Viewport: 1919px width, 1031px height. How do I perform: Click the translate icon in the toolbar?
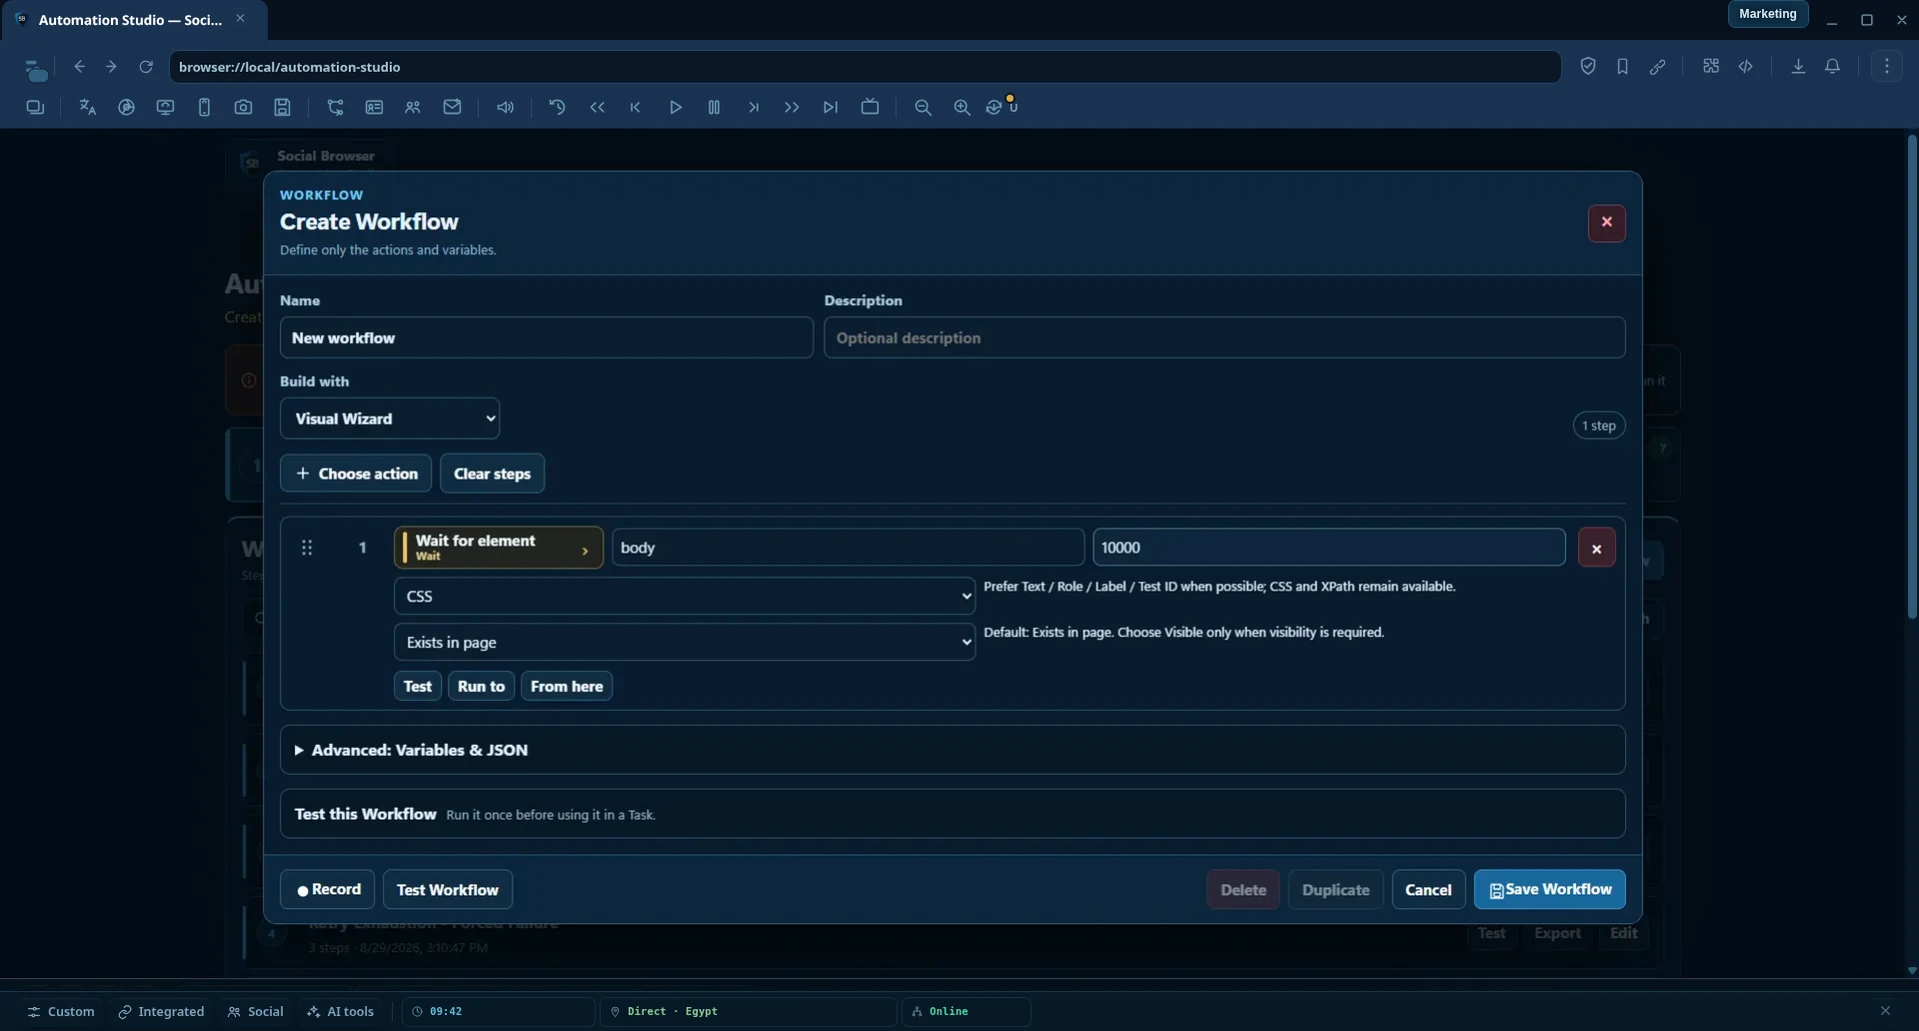click(87, 107)
